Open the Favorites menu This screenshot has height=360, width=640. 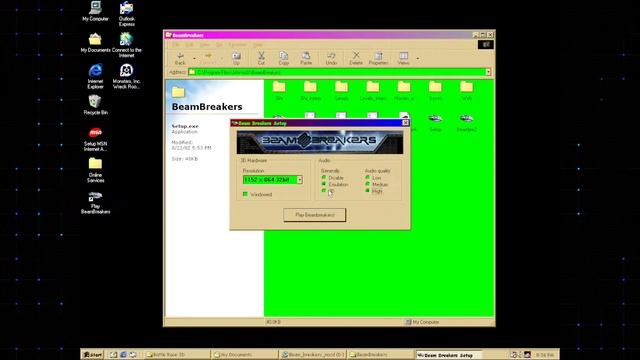[x=238, y=44]
